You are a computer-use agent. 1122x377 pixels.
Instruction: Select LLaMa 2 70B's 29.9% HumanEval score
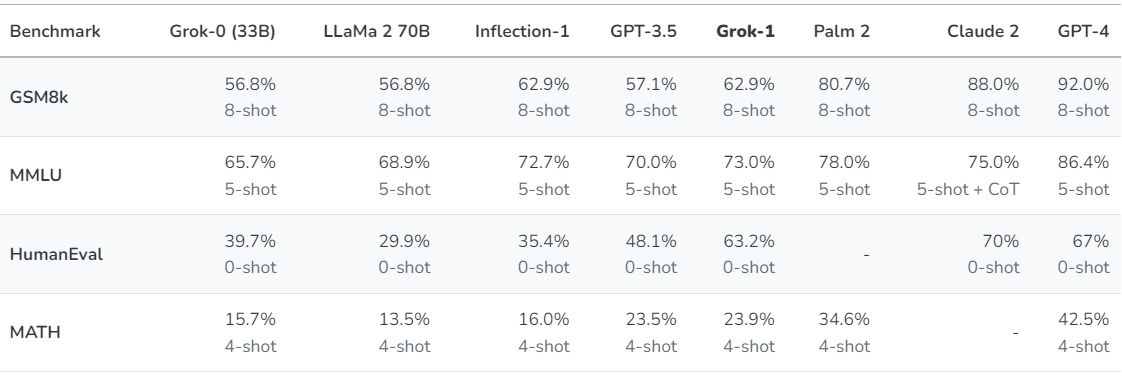click(404, 241)
